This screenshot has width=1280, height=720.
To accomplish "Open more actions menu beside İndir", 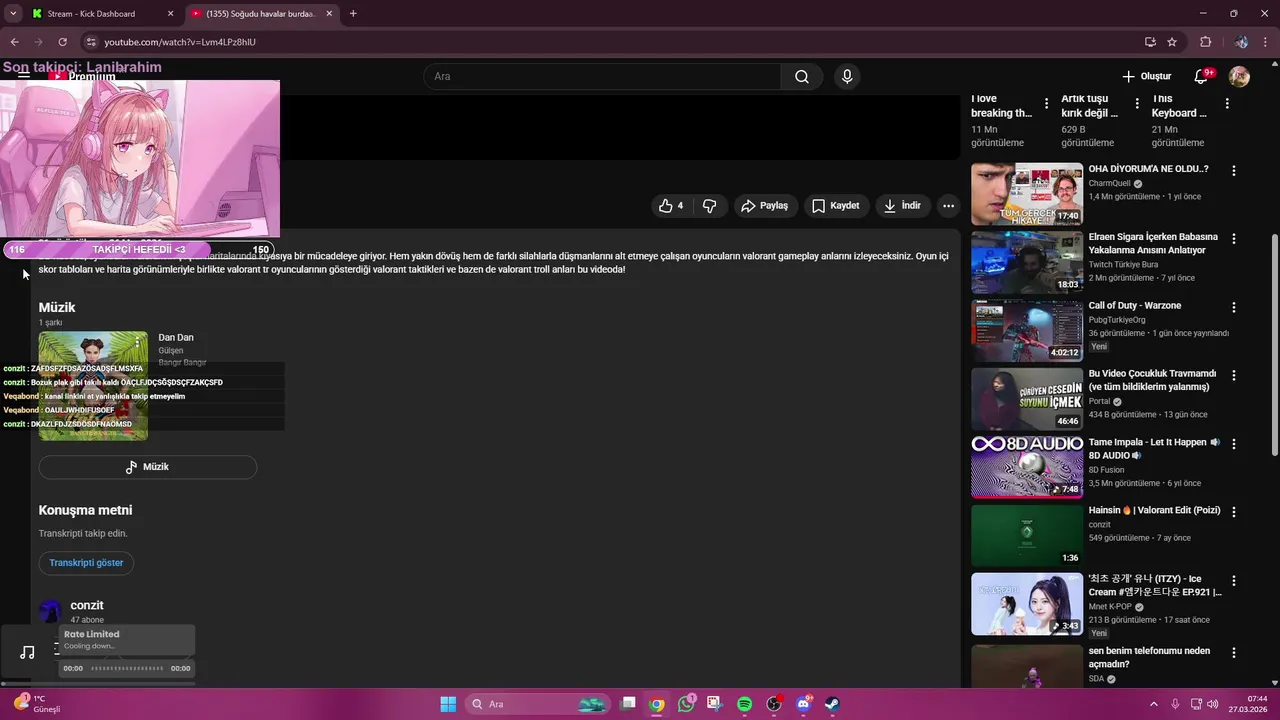I will pos(948,206).
